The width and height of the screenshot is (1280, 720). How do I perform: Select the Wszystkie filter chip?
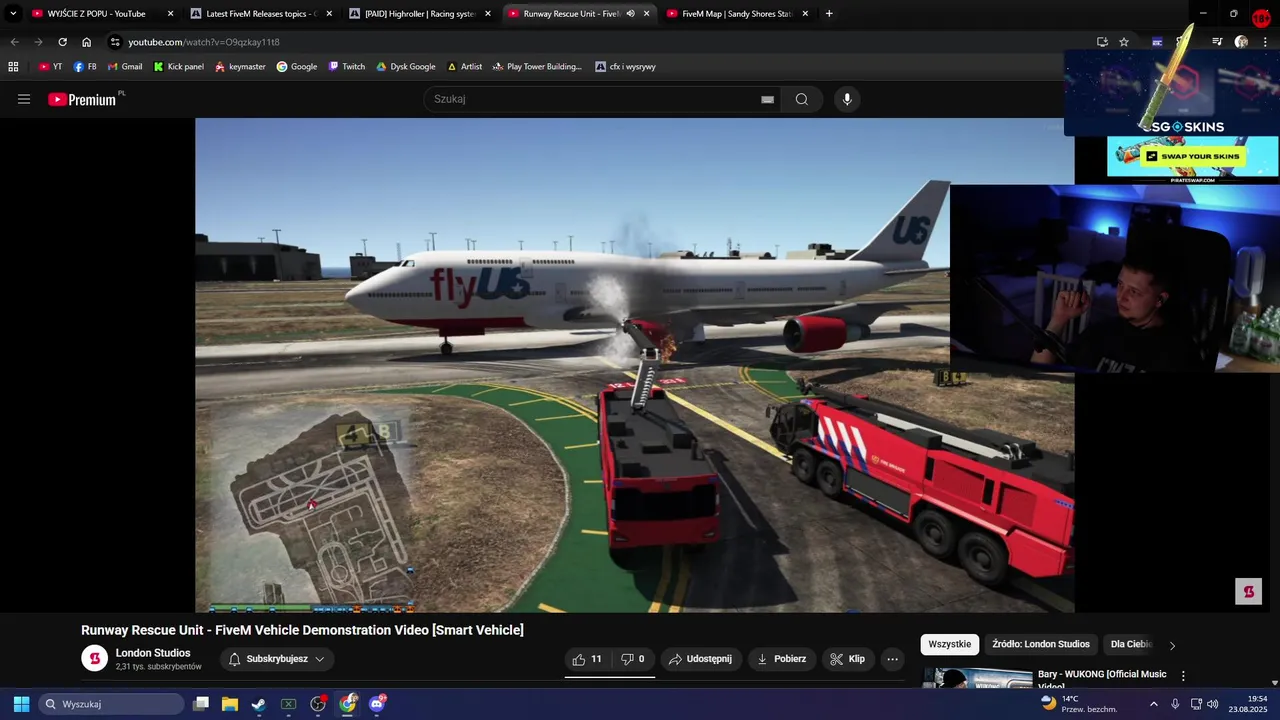pos(950,644)
